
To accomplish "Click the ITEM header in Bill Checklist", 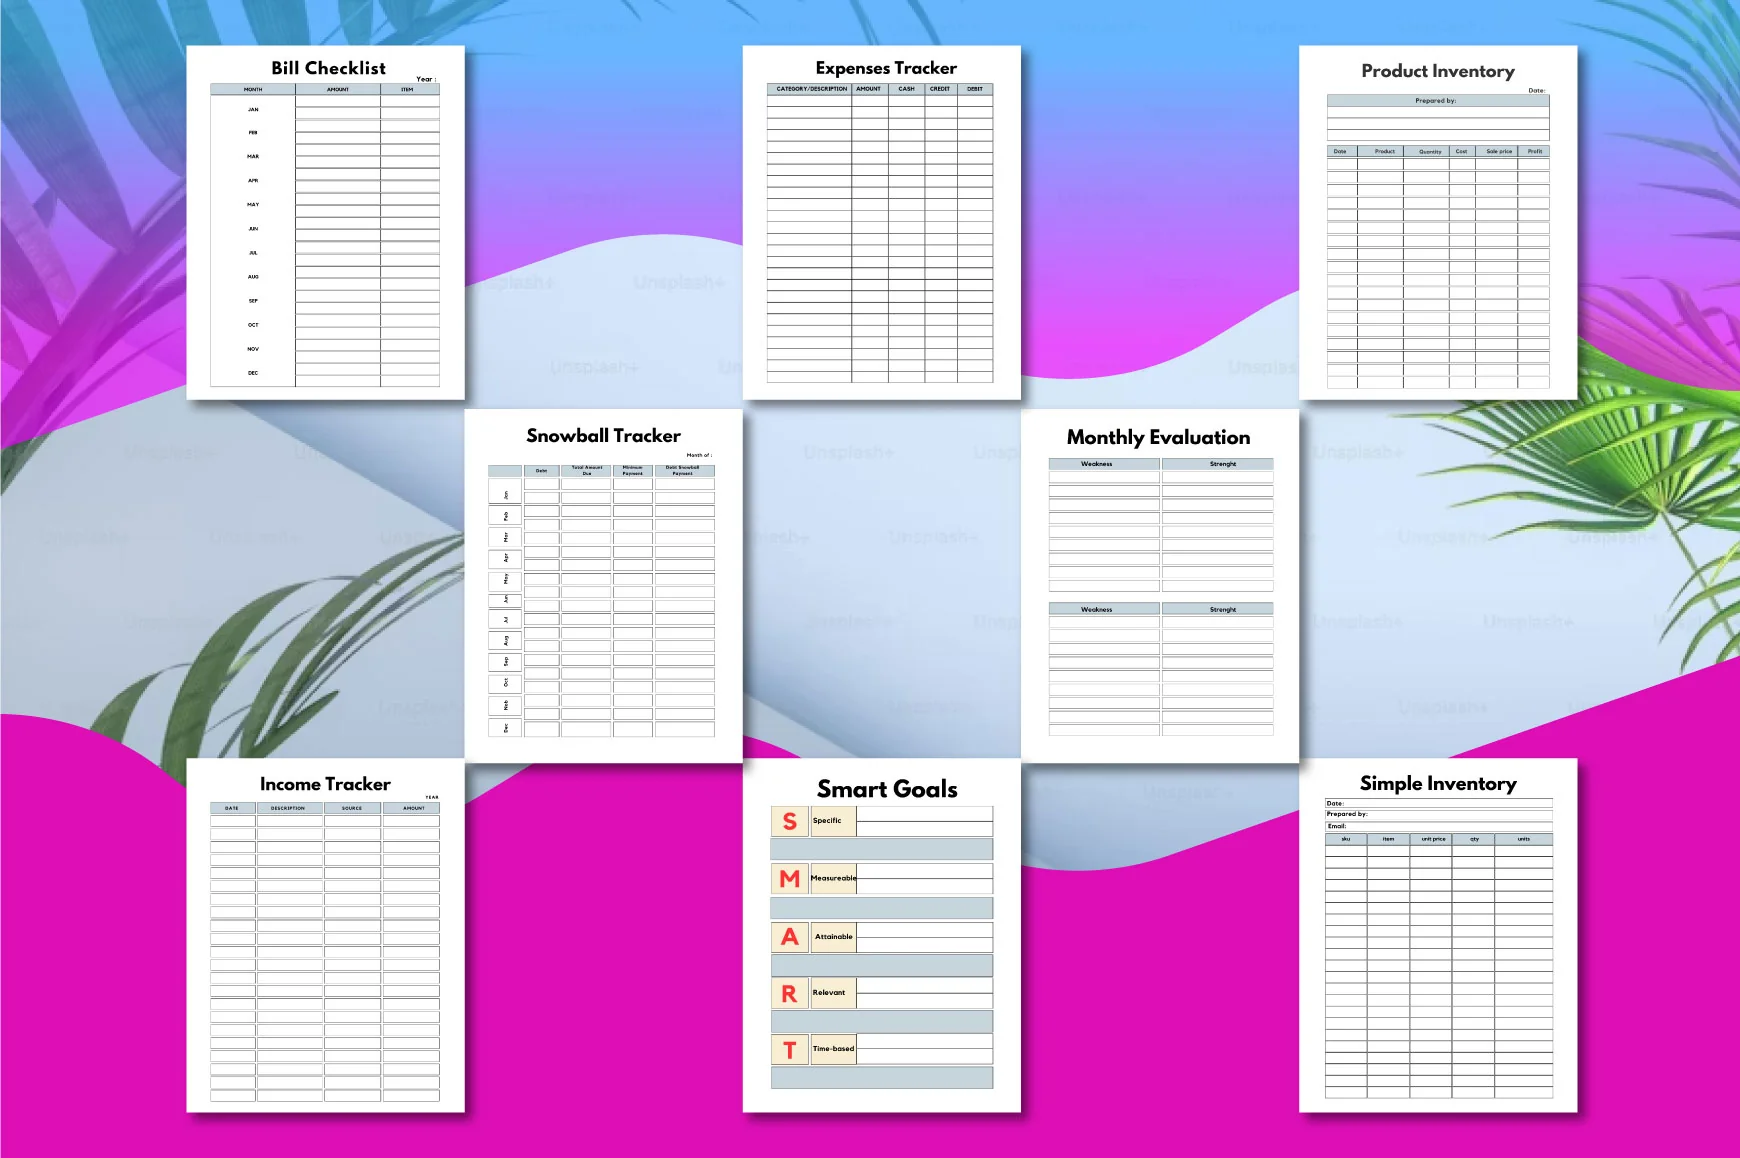I will [408, 89].
